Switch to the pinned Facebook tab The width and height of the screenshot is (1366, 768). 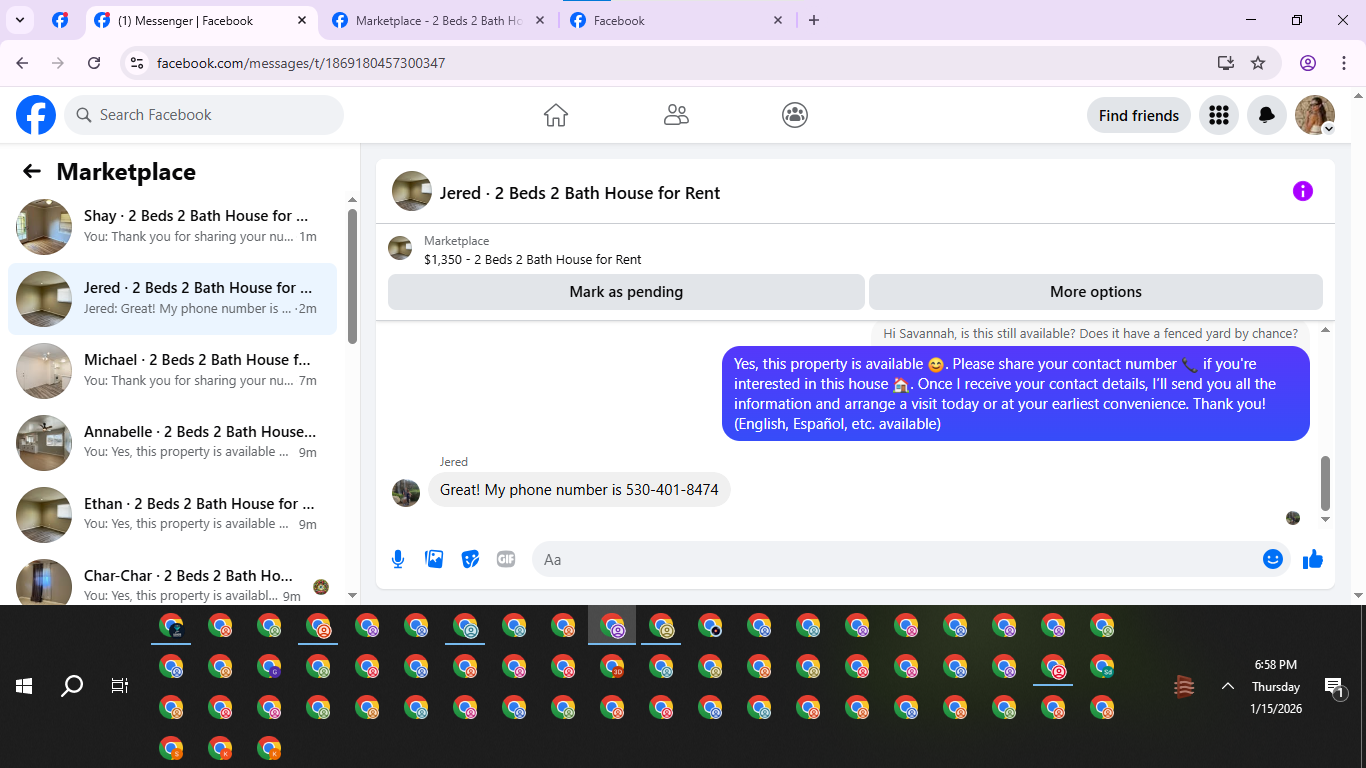(x=60, y=20)
